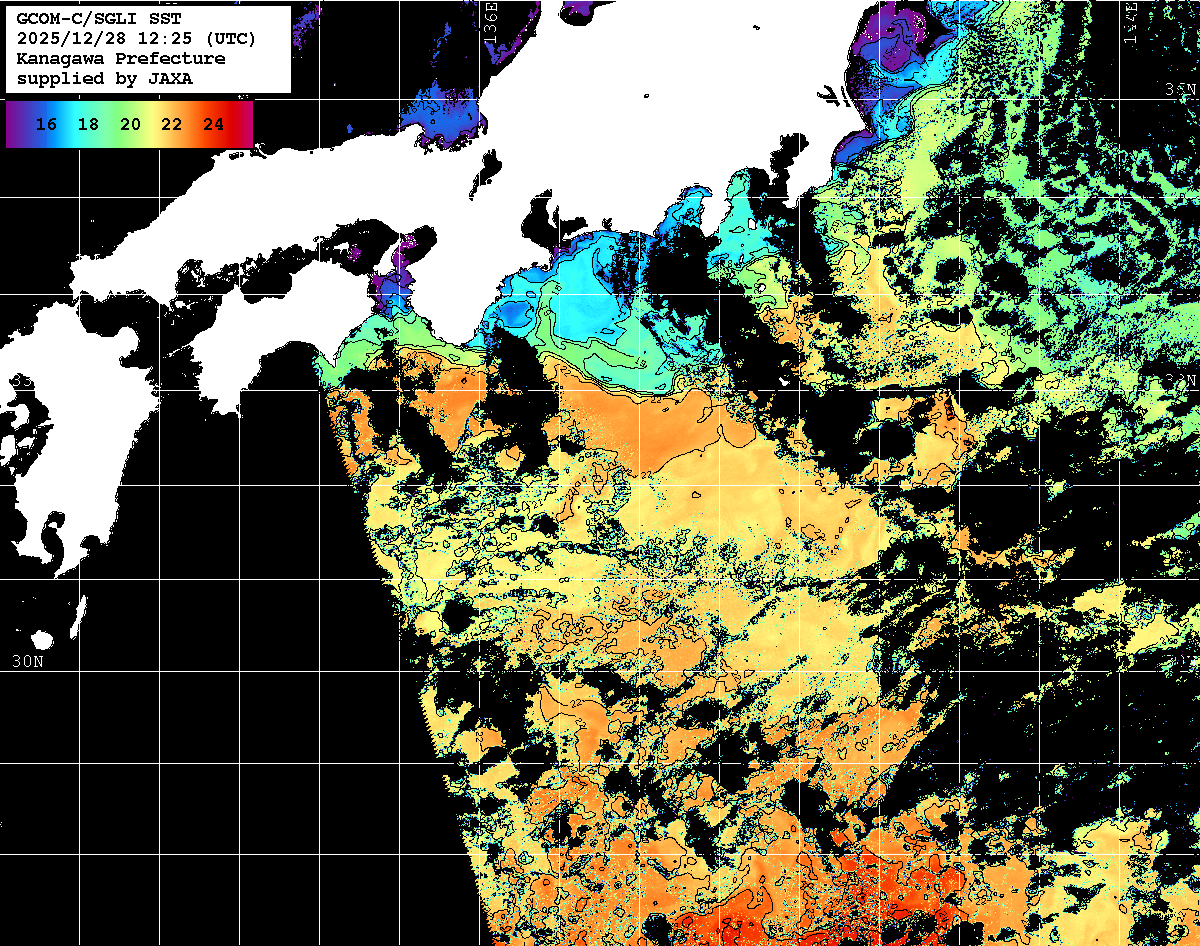This screenshot has width=1200, height=946.
Task: Click the 16 value on temperature legend
Action: (45, 125)
